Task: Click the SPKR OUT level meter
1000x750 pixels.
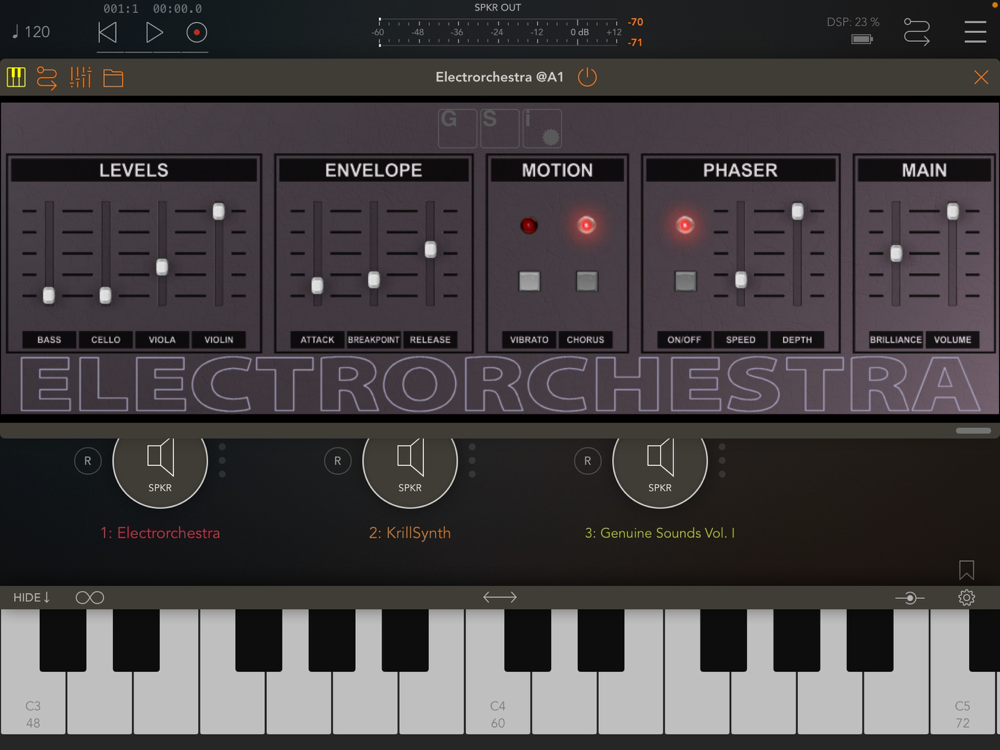Action: point(497,32)
